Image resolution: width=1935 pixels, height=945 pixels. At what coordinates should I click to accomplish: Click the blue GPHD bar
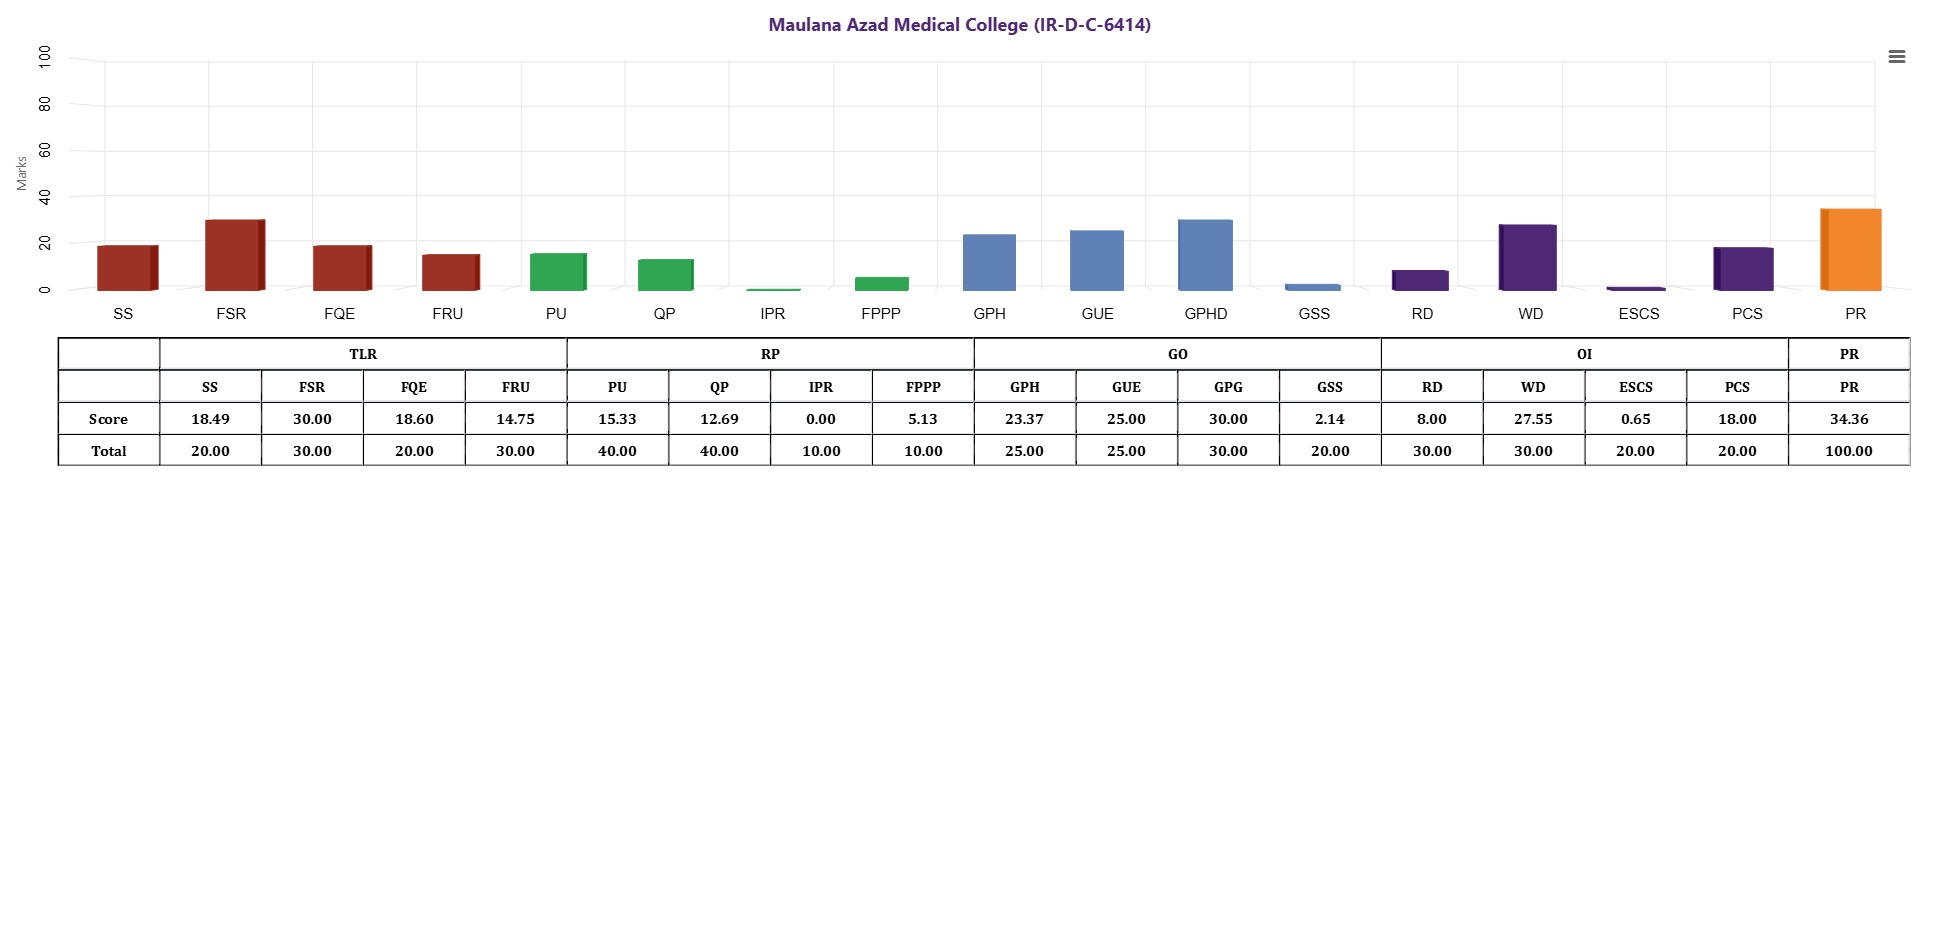pos(1205,255)
